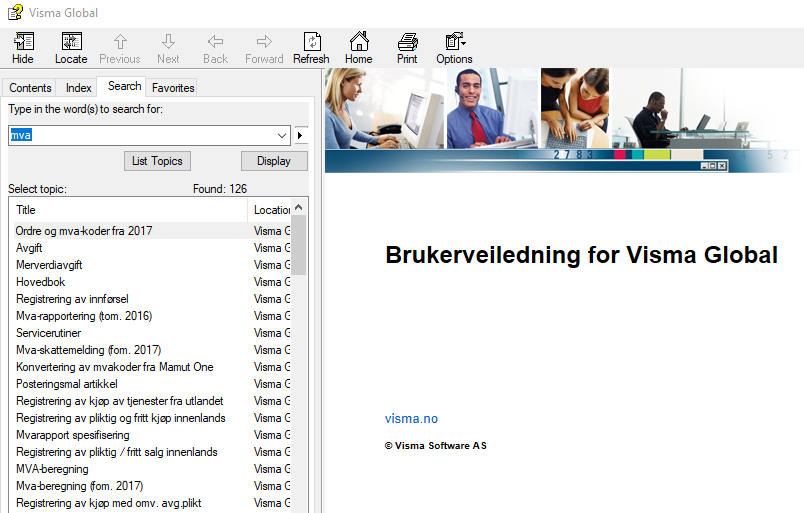Viewport: 804px width, 513px height.
Task: Open the visma.no link
Action: [411, 419]
